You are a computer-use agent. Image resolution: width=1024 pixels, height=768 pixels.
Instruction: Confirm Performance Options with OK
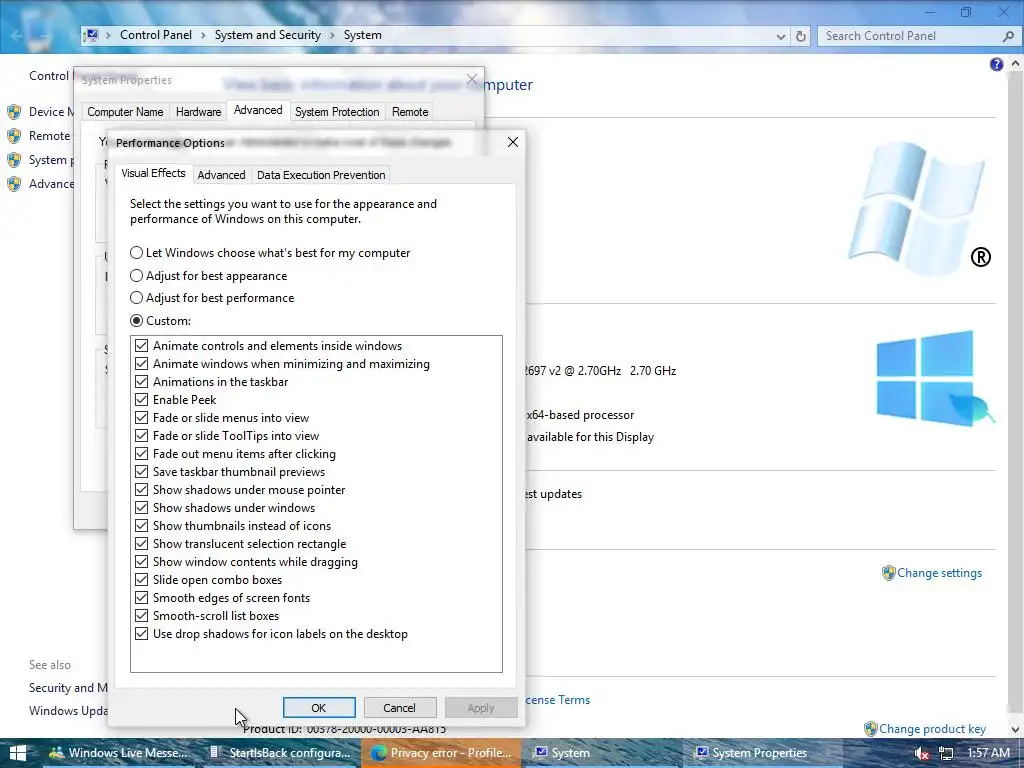tap(319, 708)
